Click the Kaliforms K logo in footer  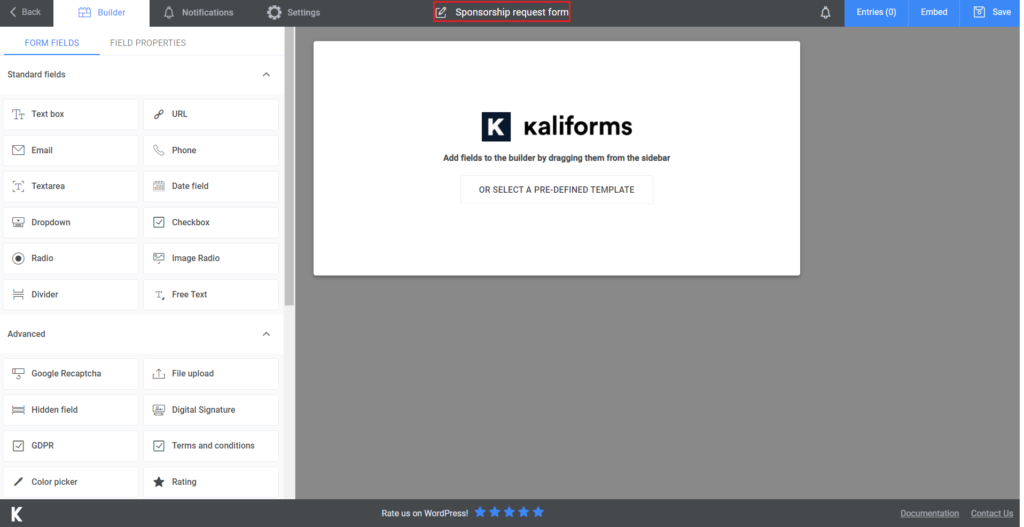point(17,514)
